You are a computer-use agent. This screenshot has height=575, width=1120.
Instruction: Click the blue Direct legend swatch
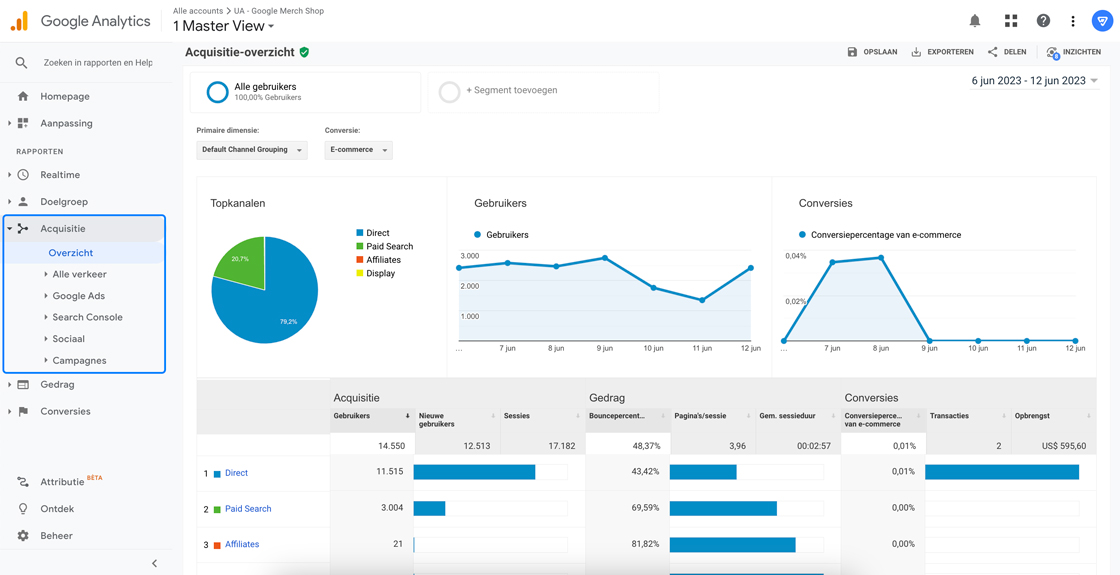[359, 233]
